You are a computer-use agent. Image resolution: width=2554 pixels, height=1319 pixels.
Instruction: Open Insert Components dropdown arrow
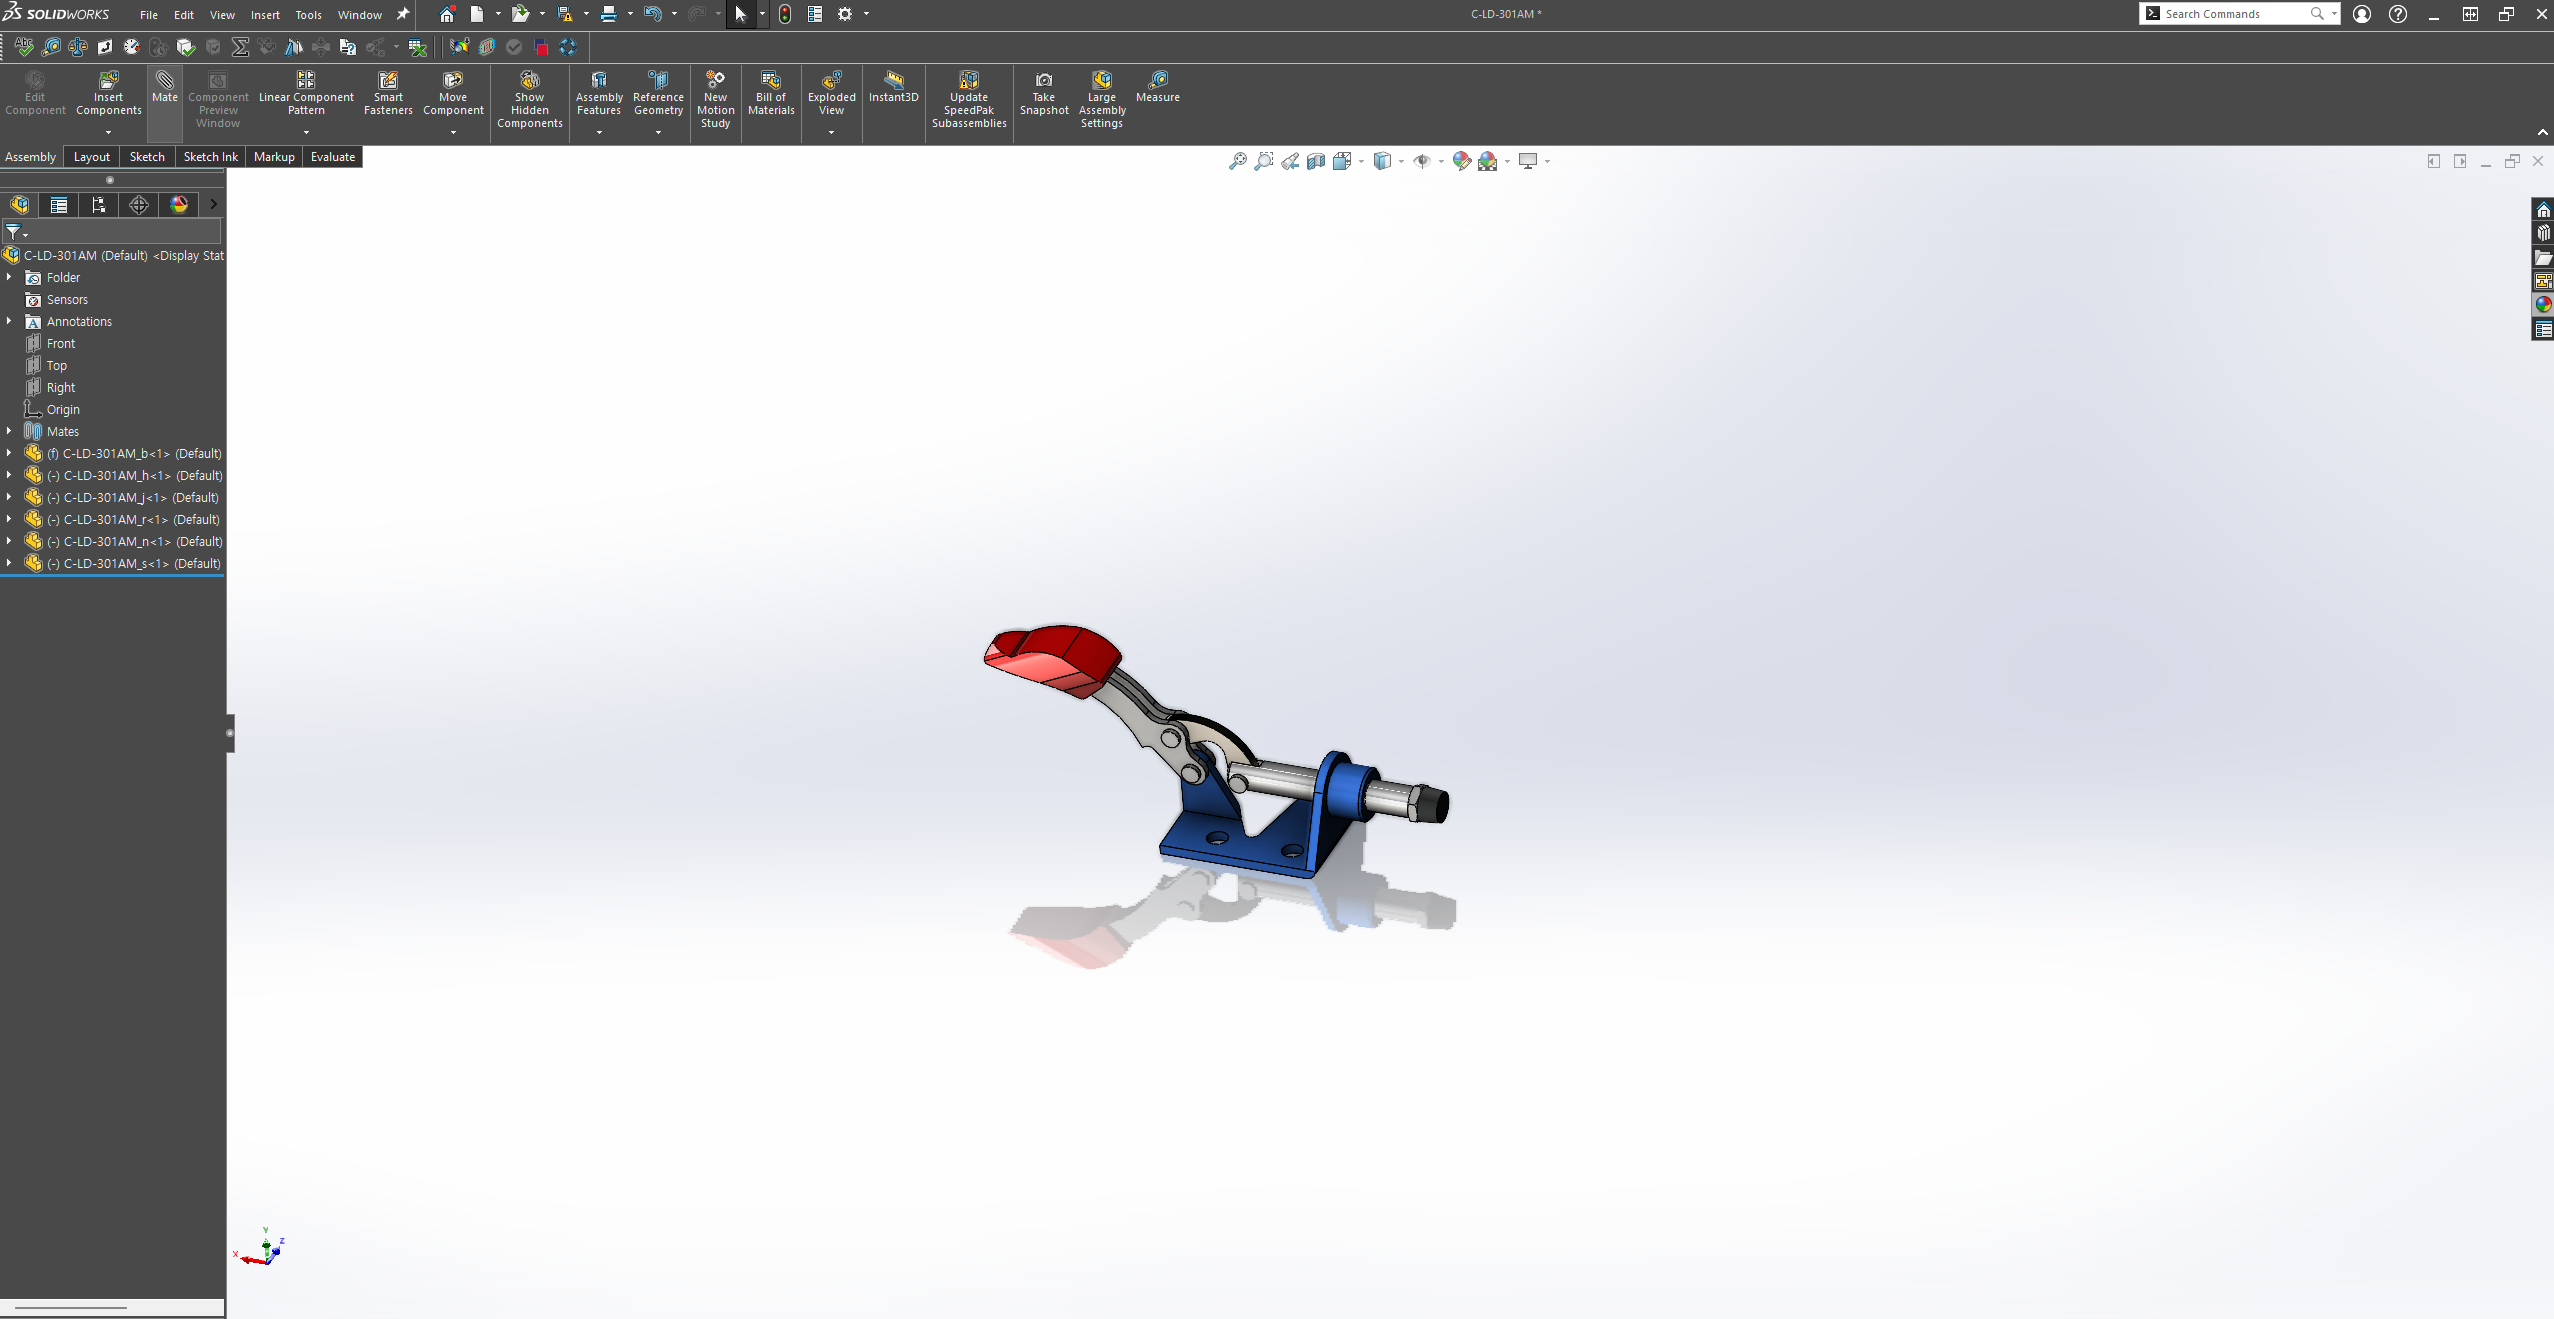[108, 132]
